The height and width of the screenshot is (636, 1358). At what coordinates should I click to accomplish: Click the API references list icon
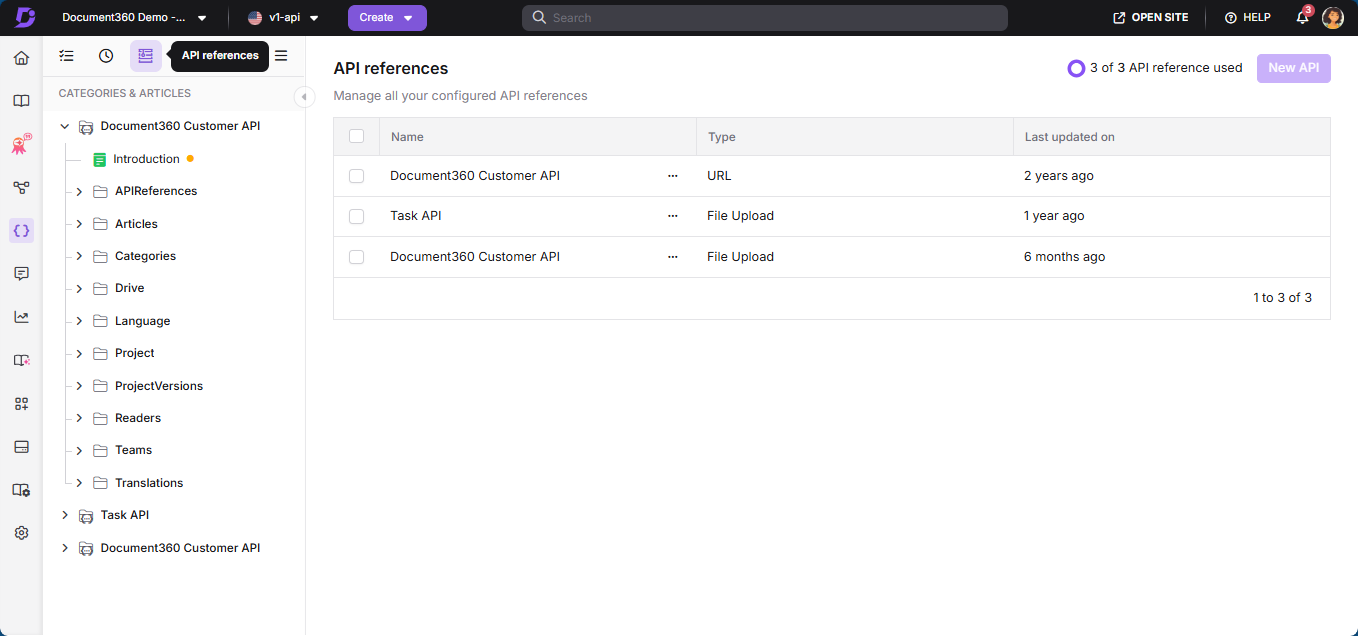(x=146, y=56)
